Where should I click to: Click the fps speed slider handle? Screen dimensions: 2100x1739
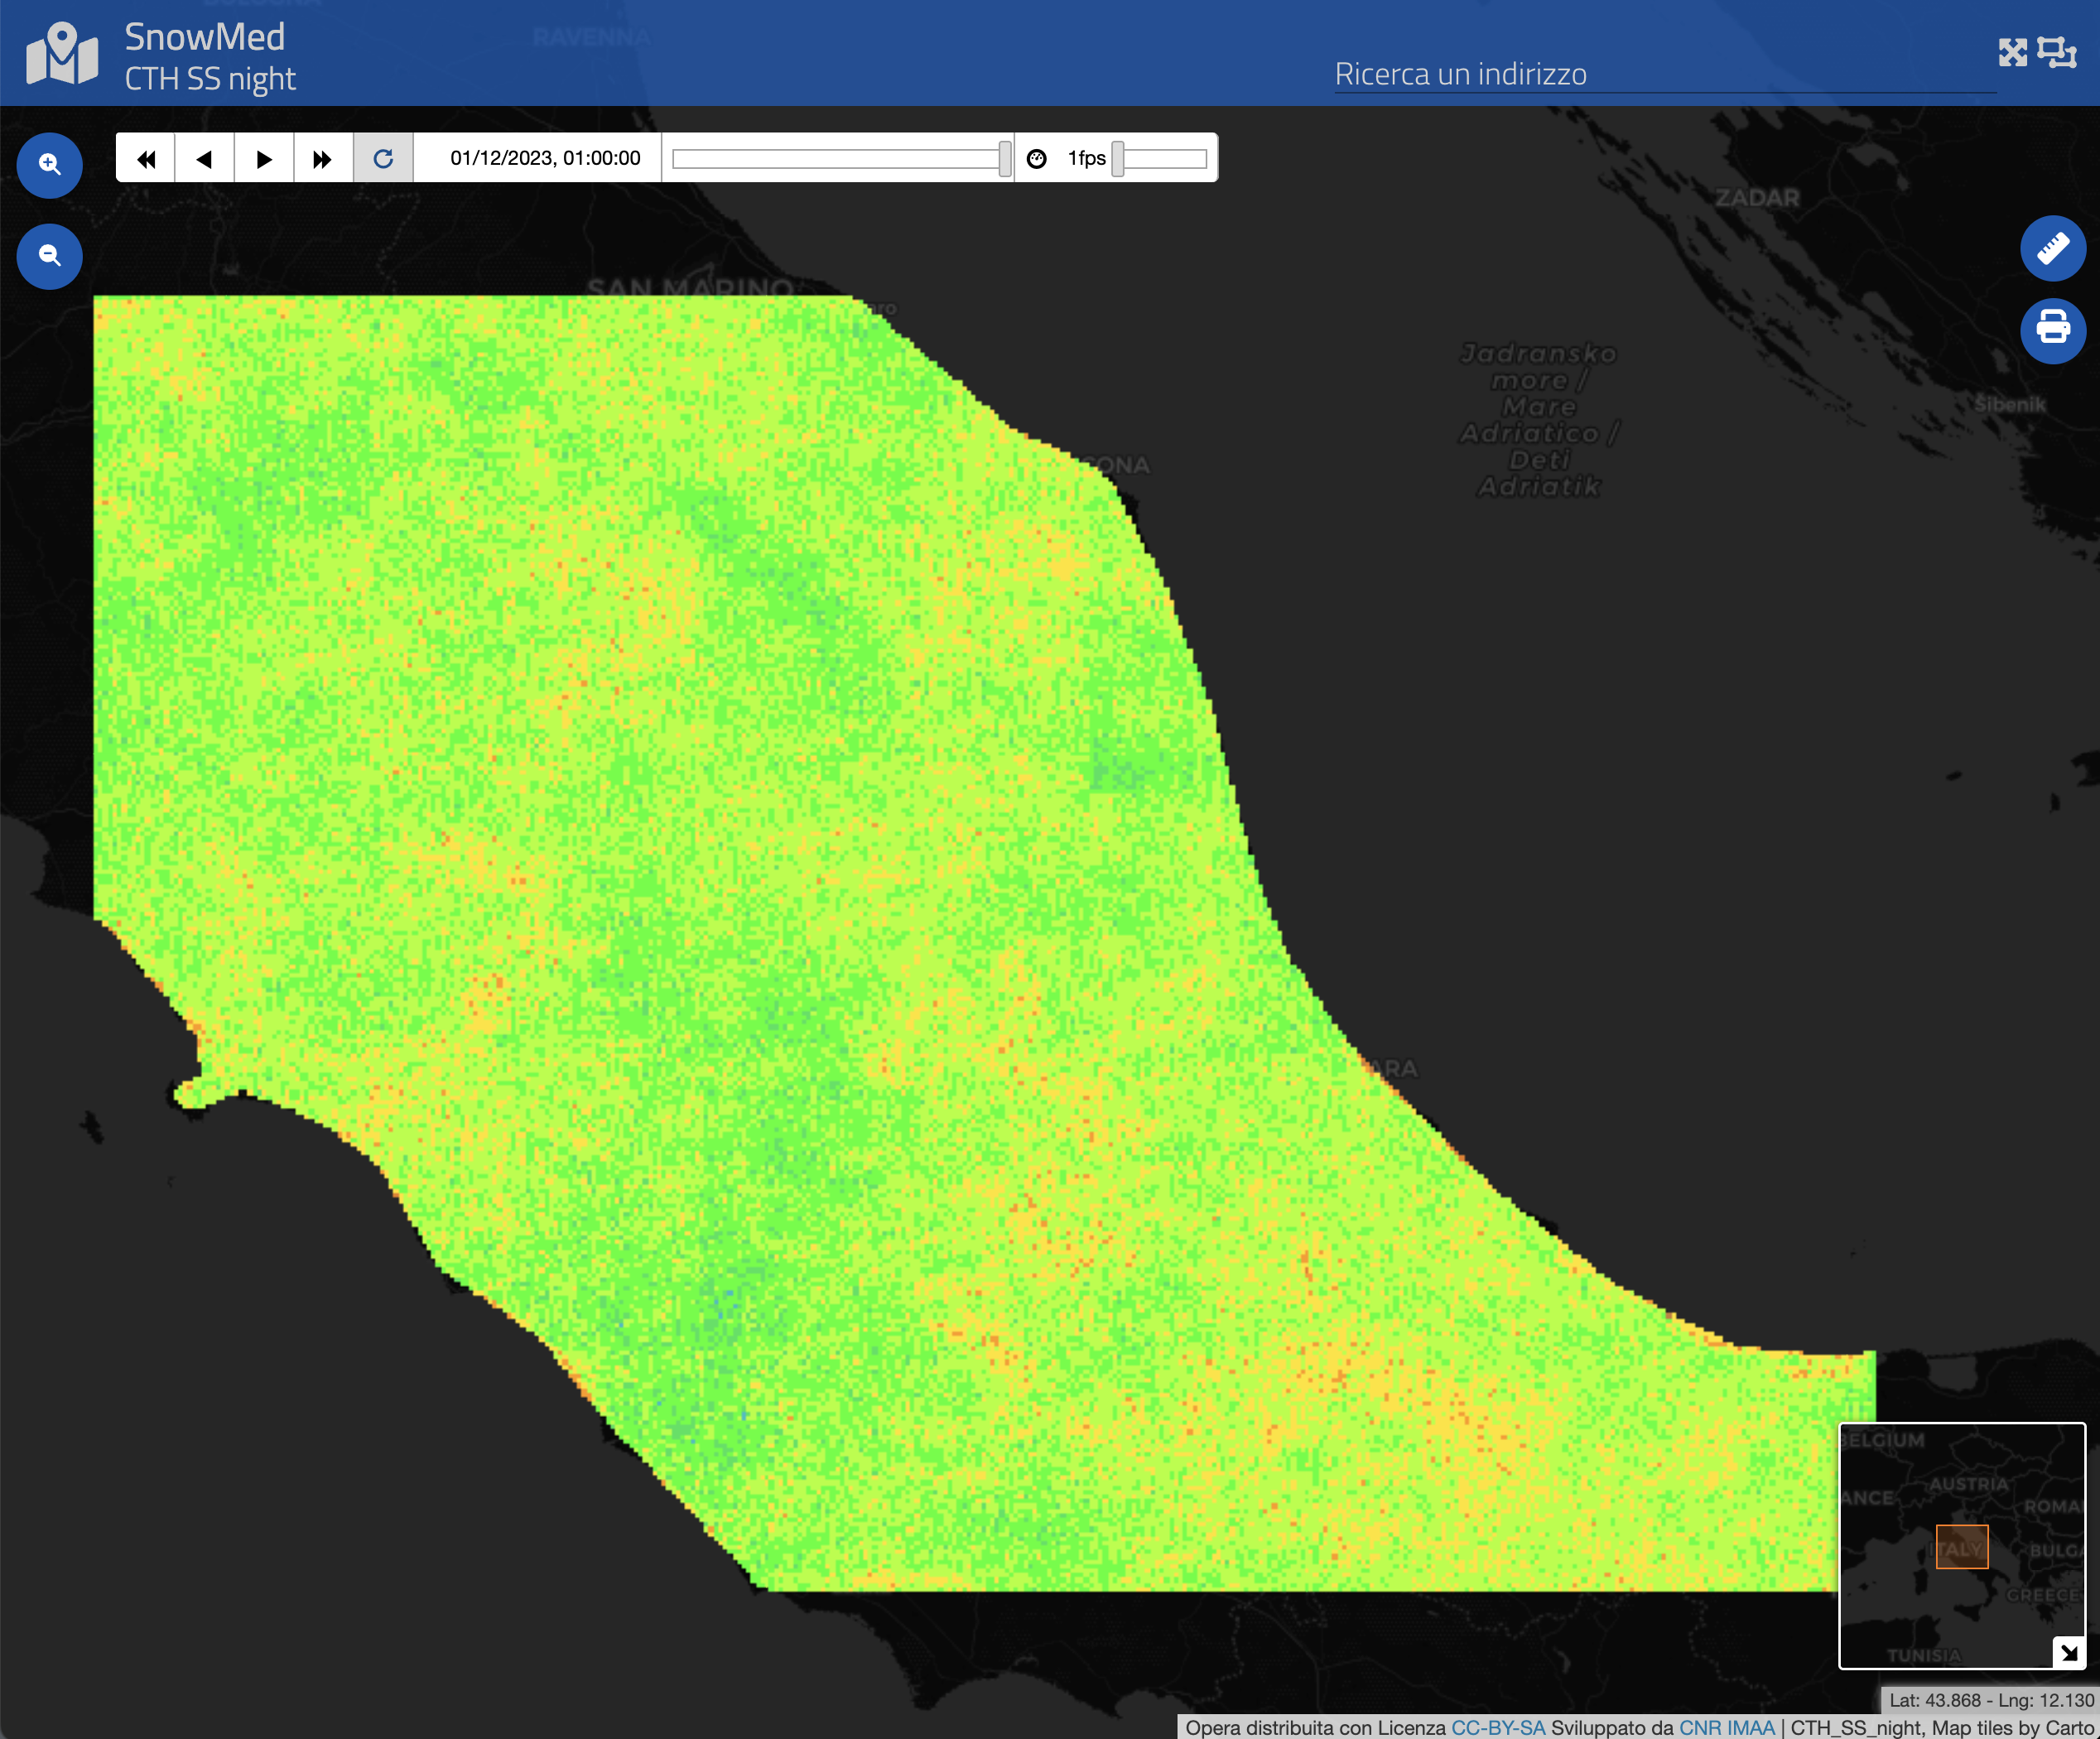(x=1118, y=158)
